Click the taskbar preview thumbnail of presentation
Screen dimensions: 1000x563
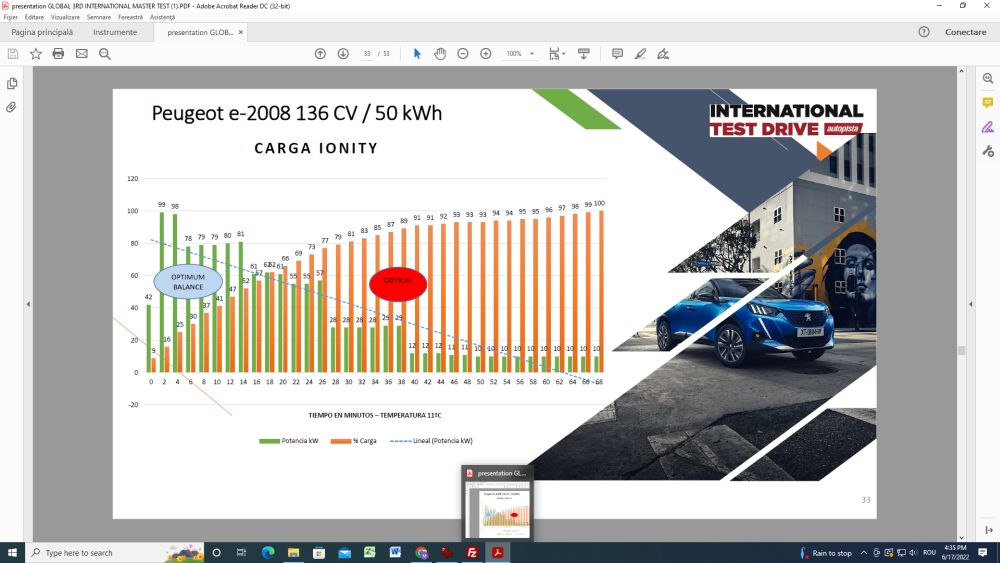(497, 508)
